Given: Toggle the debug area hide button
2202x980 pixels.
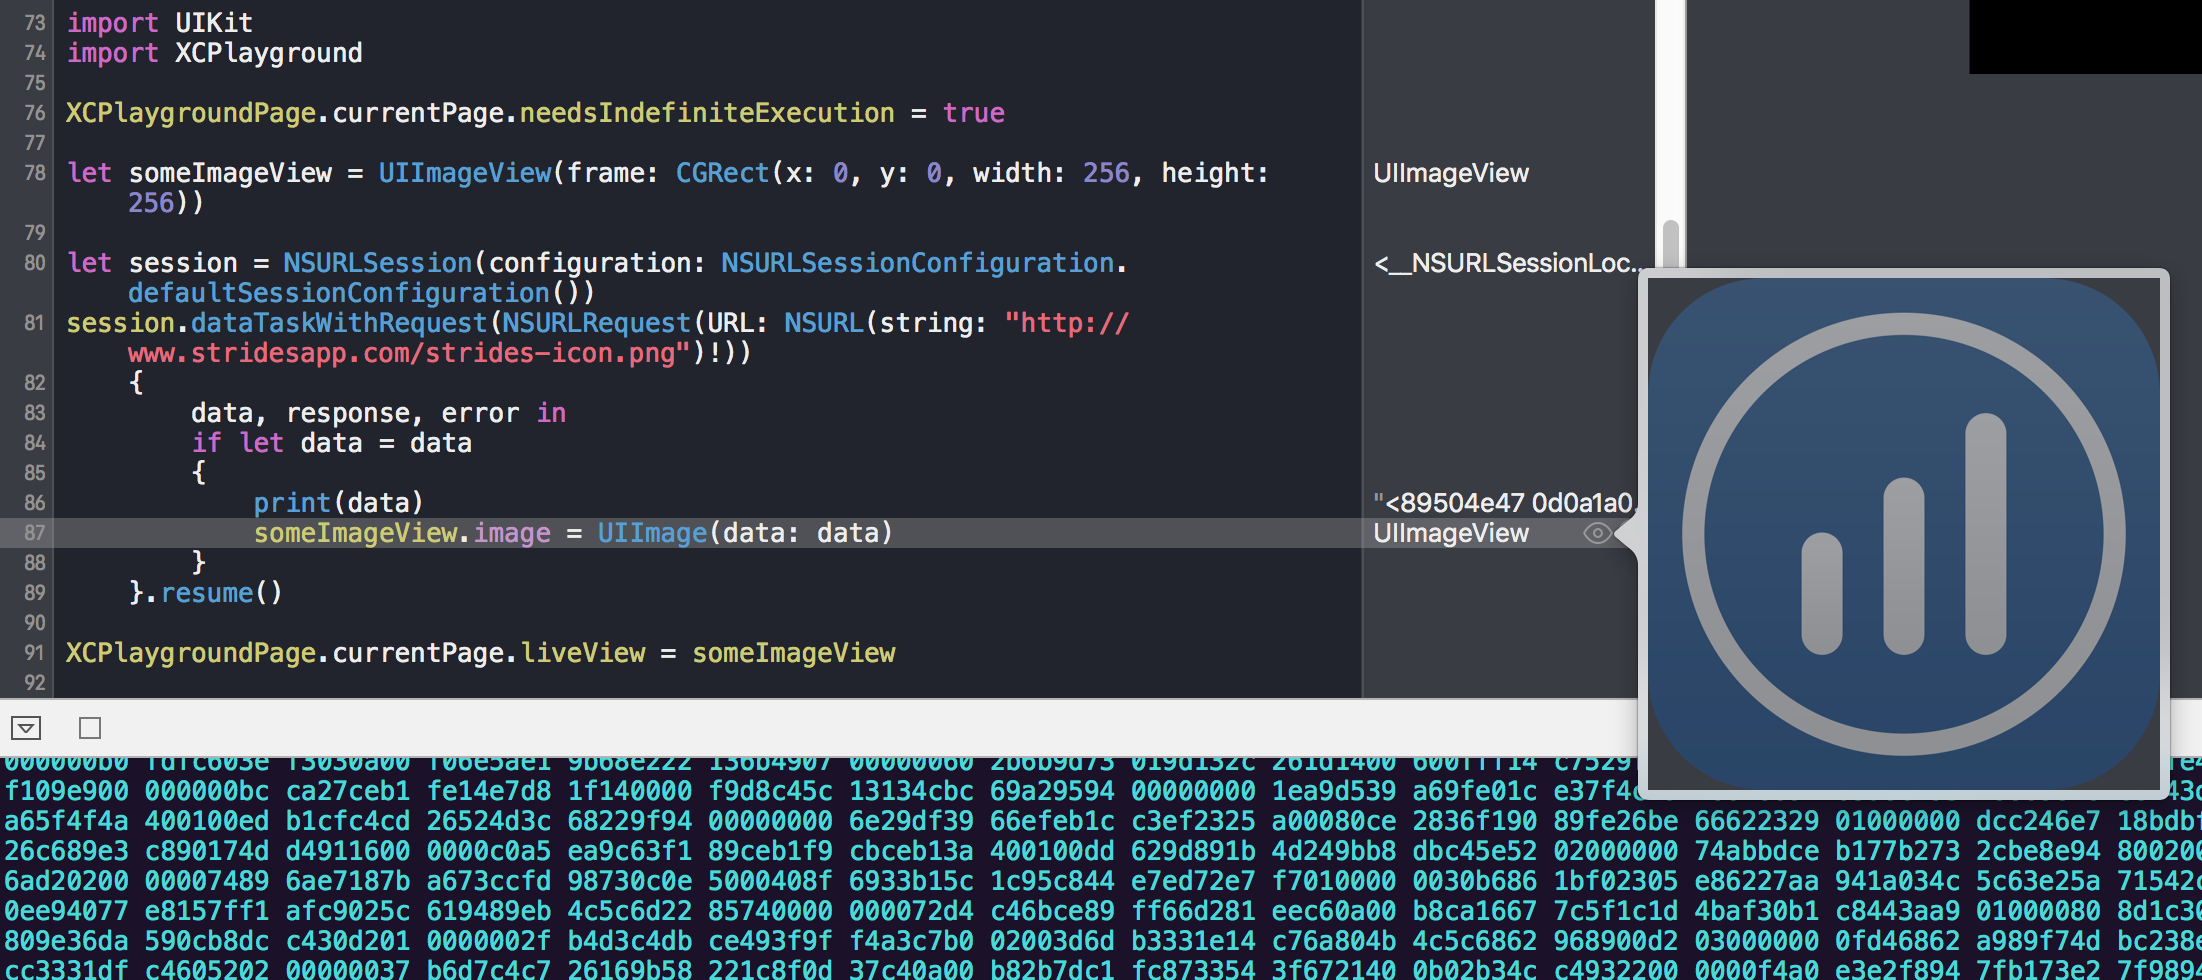Looking at the screenshot, I should pos(26,728).
